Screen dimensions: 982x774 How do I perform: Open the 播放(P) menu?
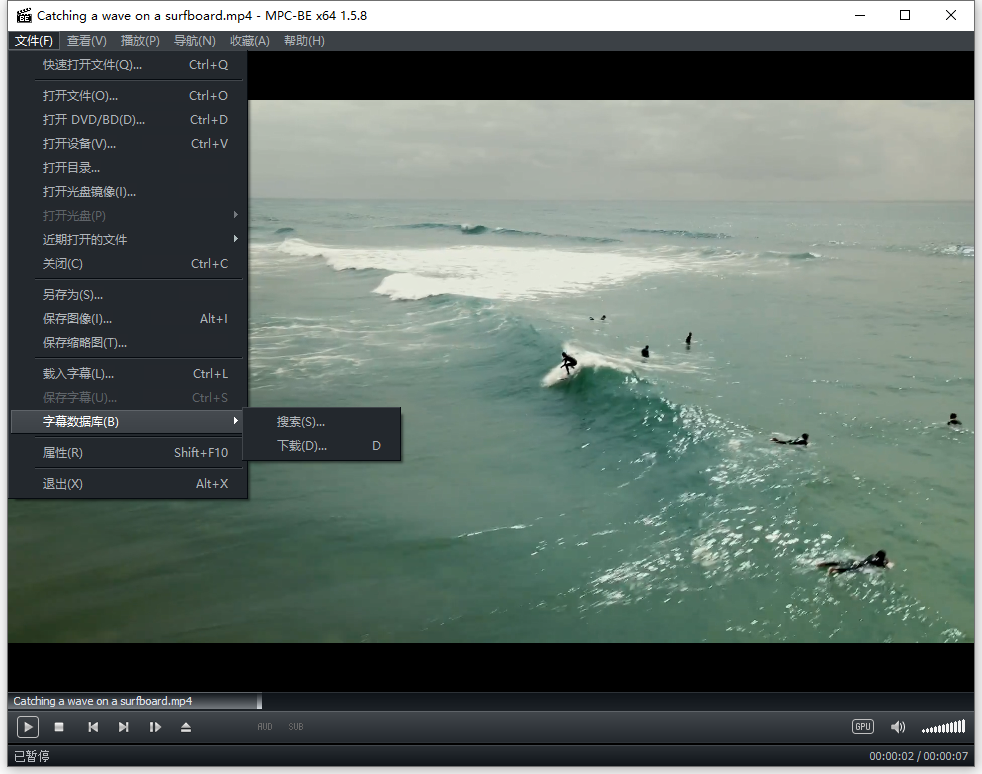pyautogui.click(x=140, y=41)
